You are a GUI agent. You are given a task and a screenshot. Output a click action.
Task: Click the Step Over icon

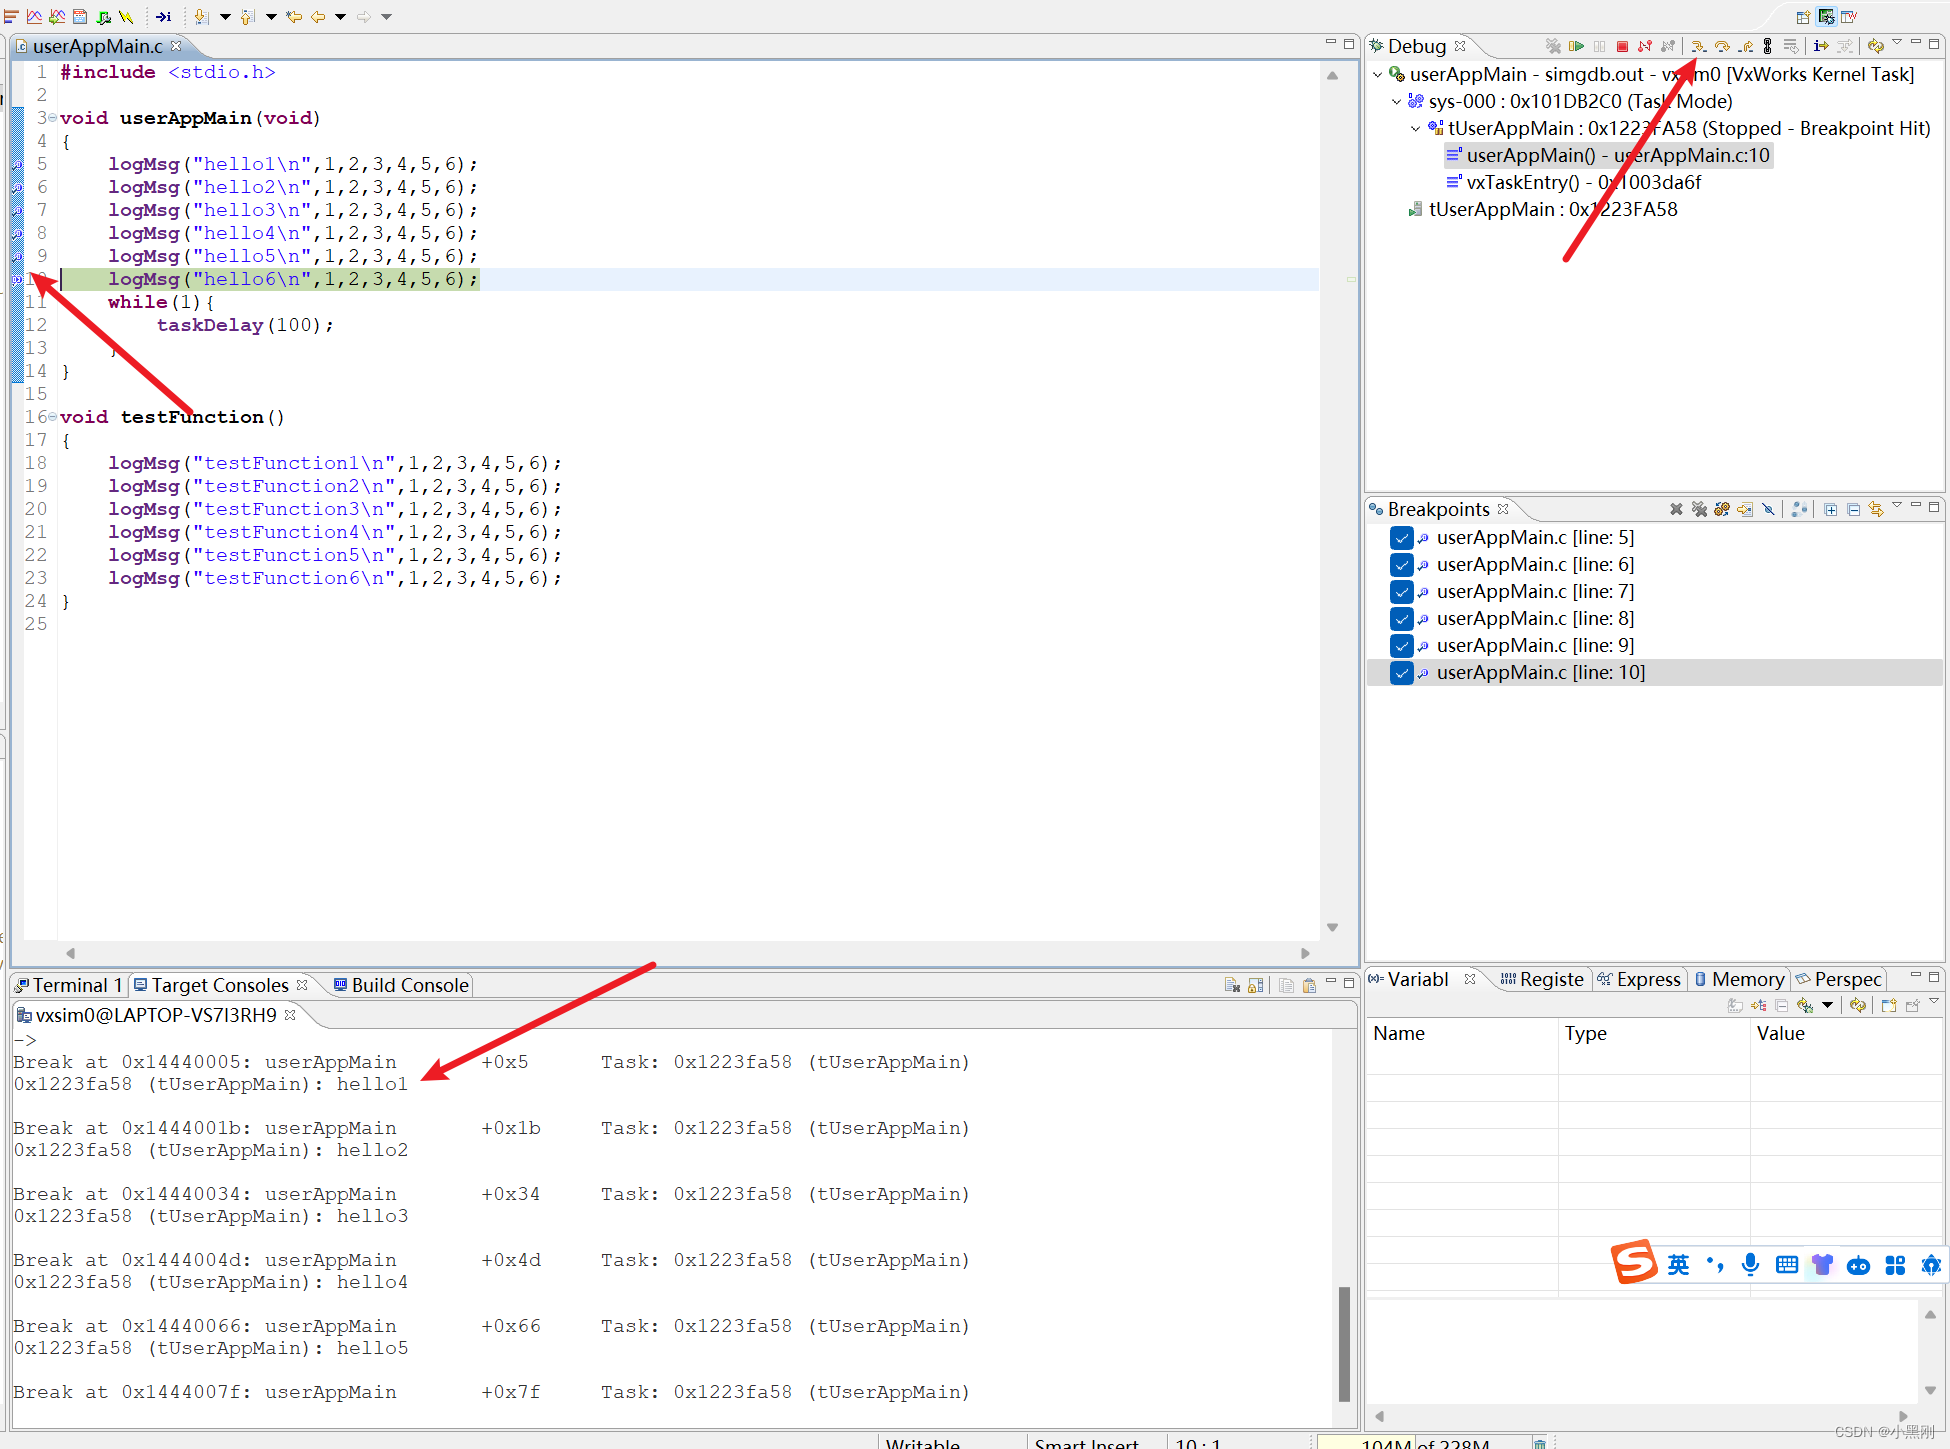[x=1722, y=46]
